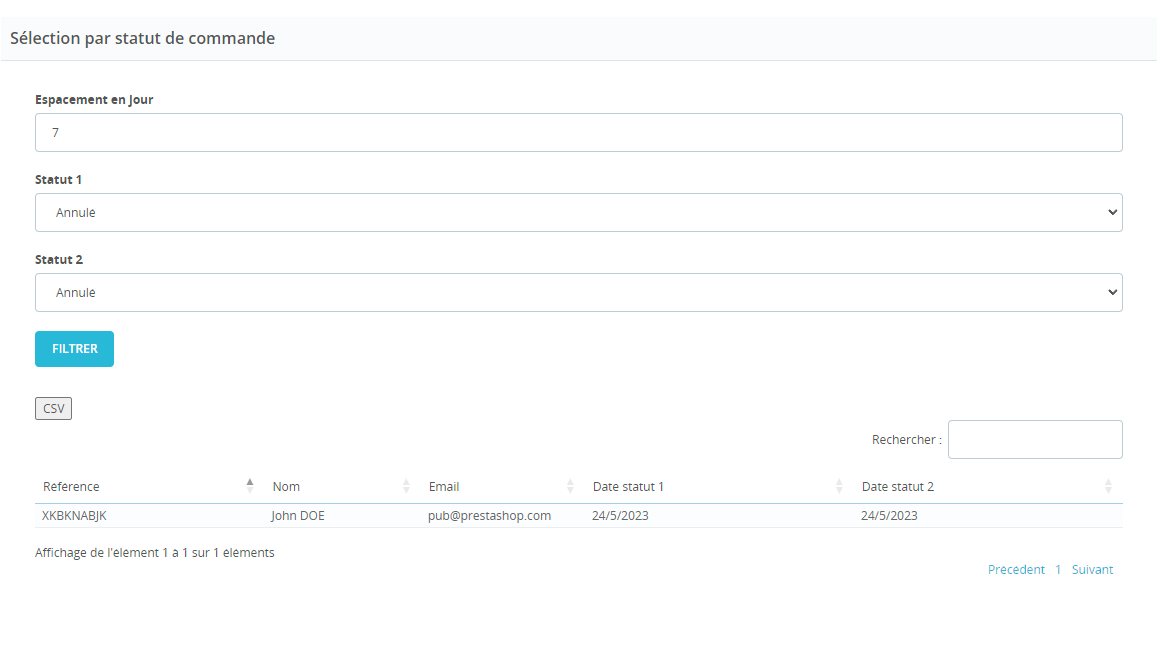Click order reference XKBKNABJK
The width and height of the screenshot is (1157, 648).
click(x=75, y=516)
